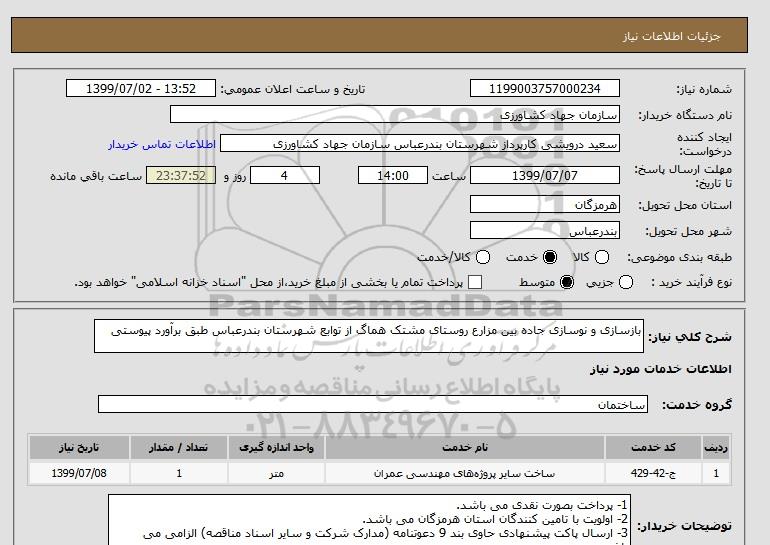The width and height of the screenshot is (770, 545).
Task: Click the طبقه بندی موضوعی label
Action: (679, 257)
